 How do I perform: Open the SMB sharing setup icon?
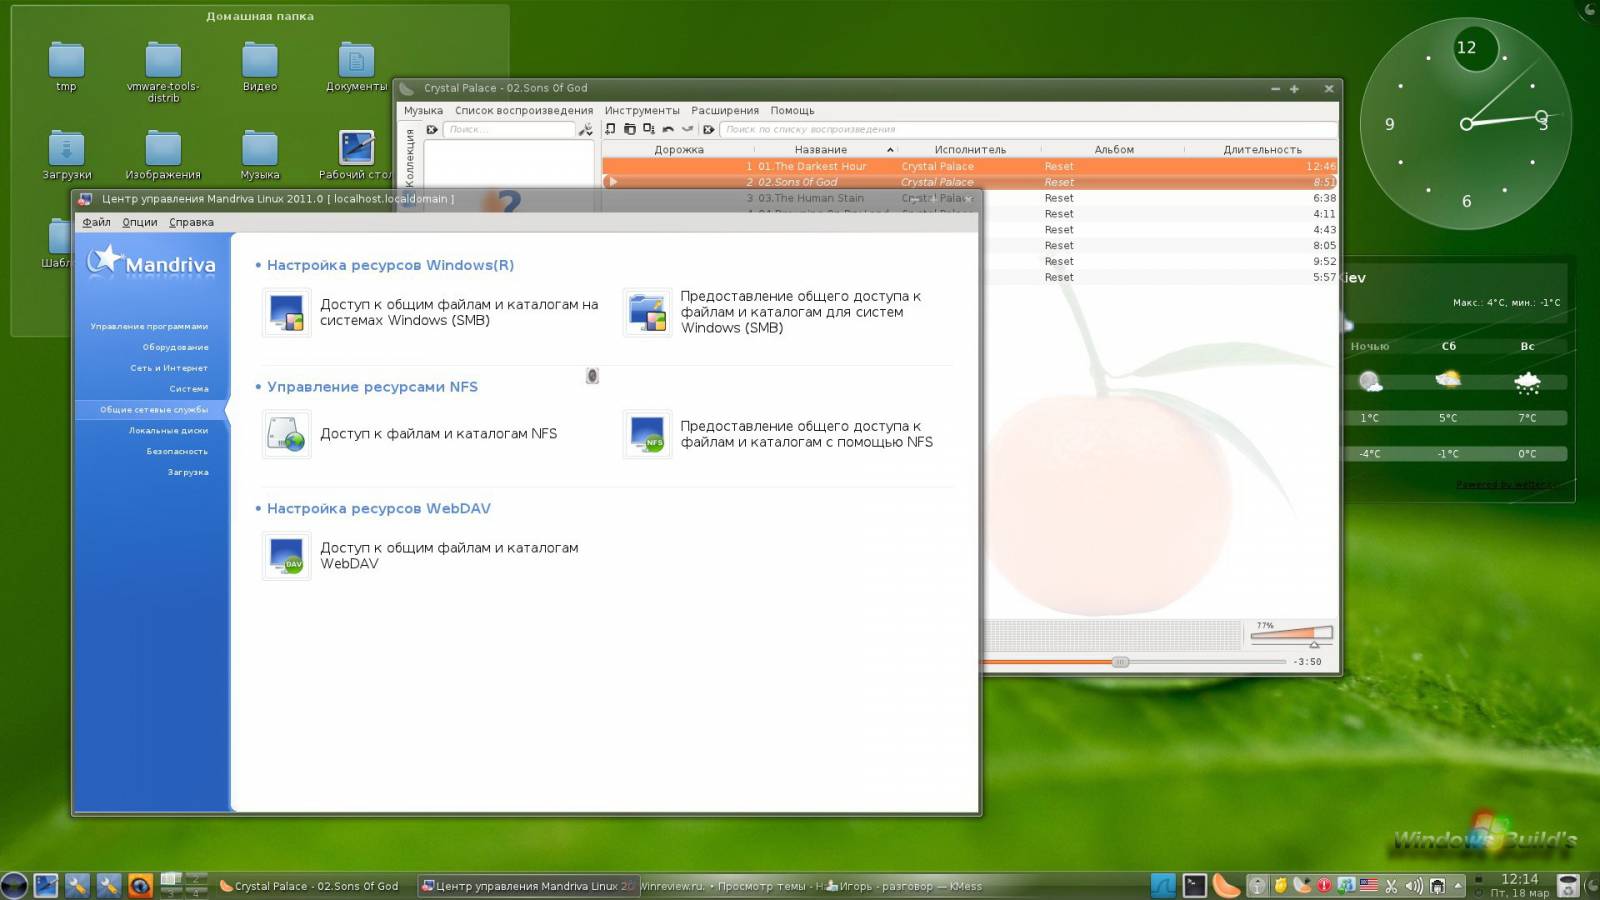(x=647, y=312)
